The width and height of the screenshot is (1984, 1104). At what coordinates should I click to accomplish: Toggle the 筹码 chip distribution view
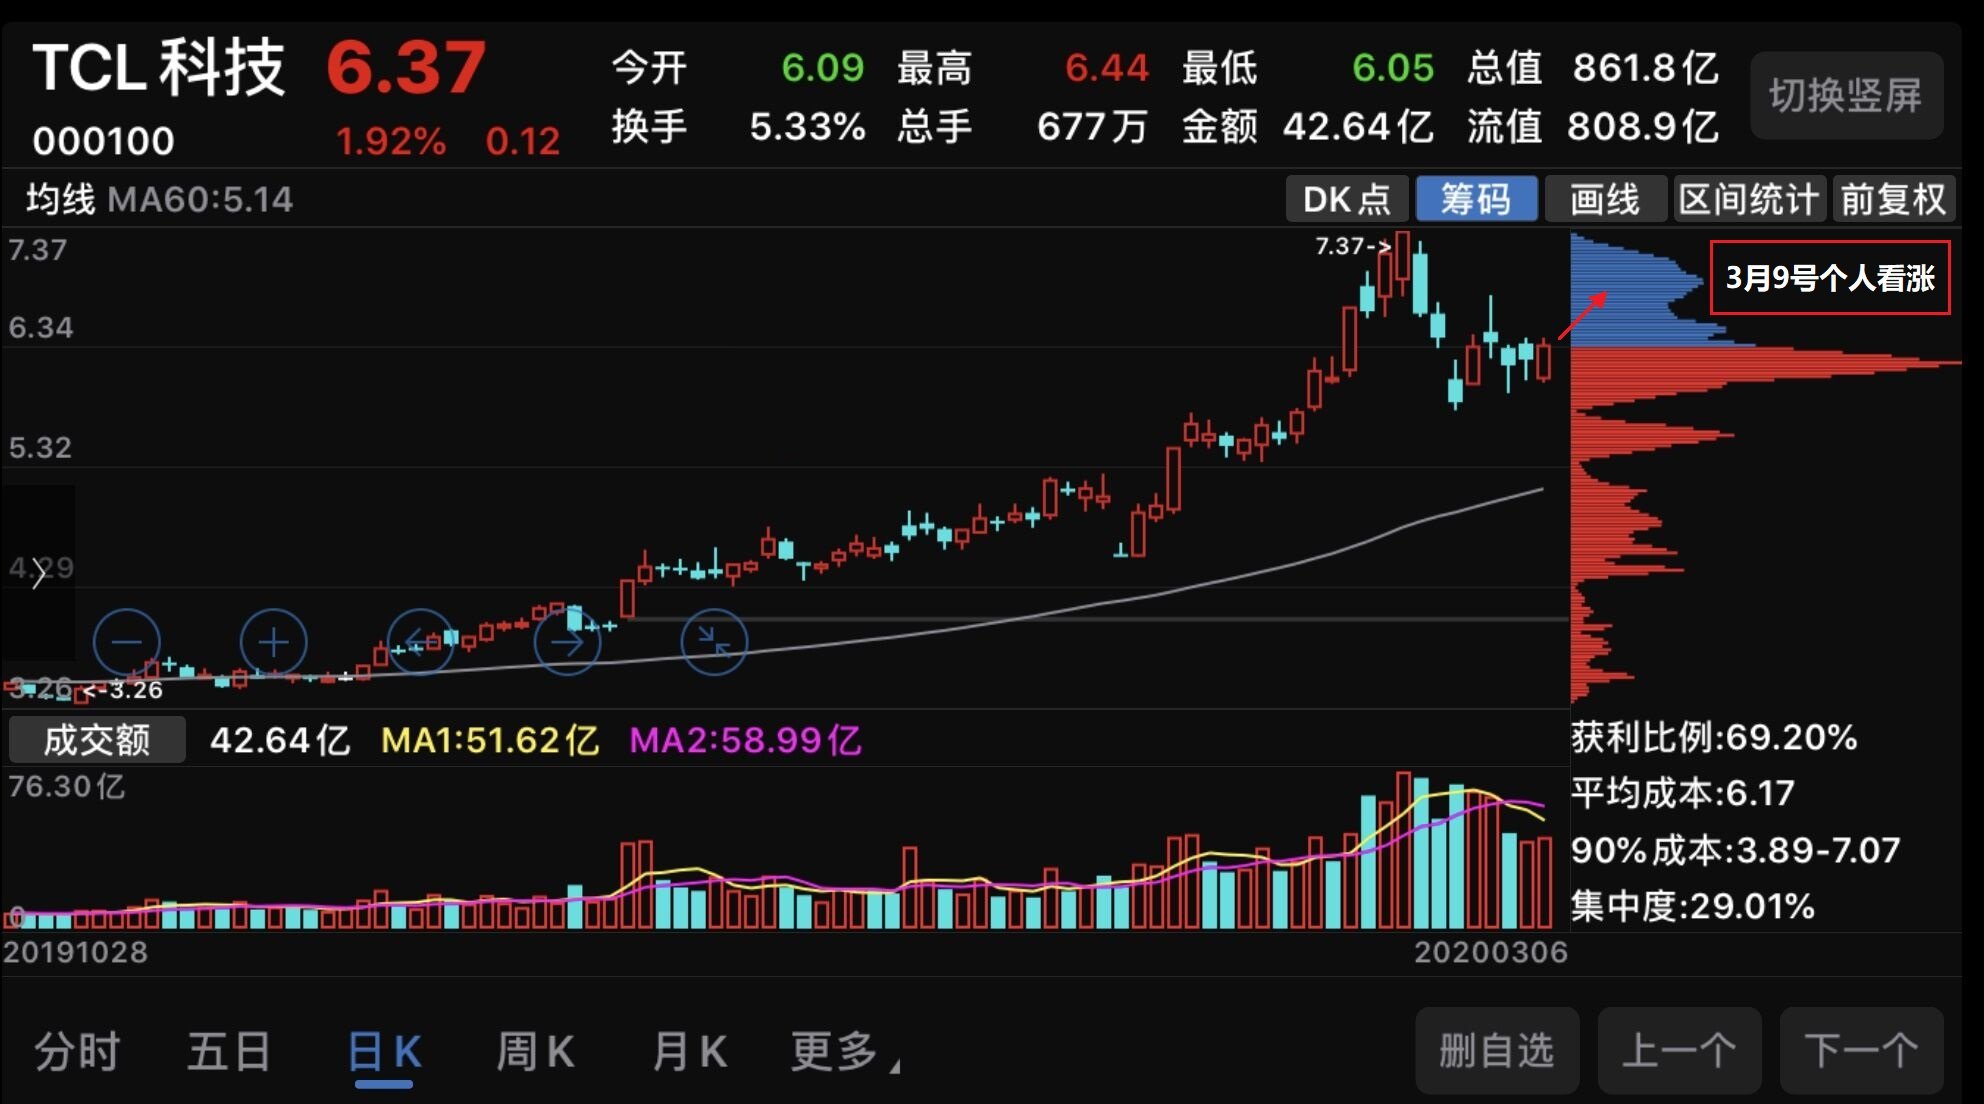[x=1476, y=199]
